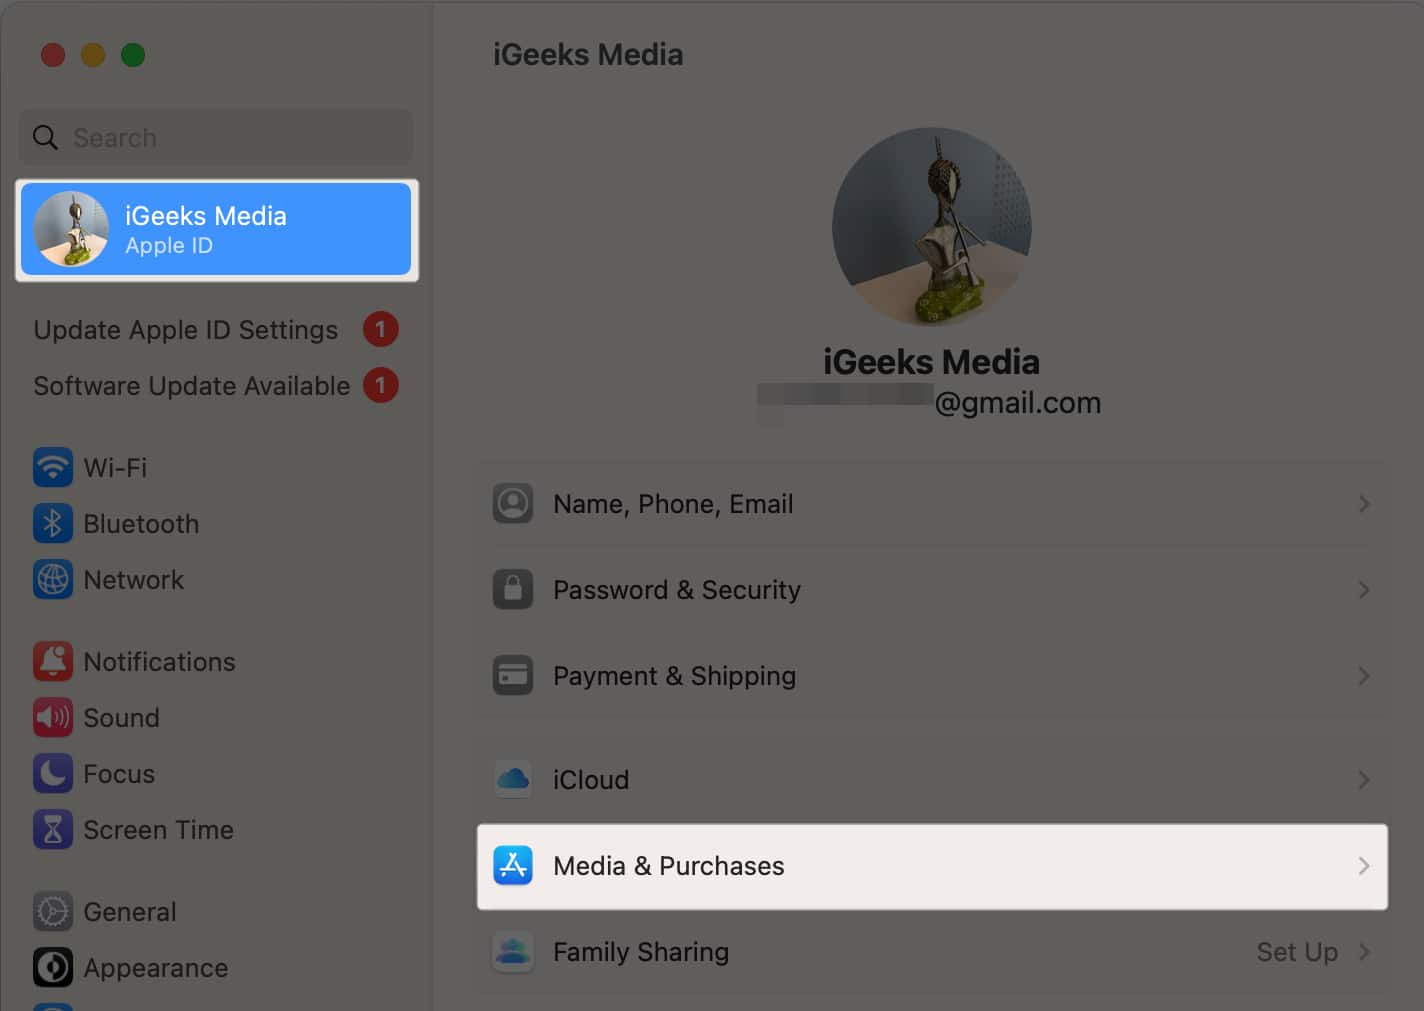Open Network settings label
The image size is (1424, 1011).
click(134, 579)
